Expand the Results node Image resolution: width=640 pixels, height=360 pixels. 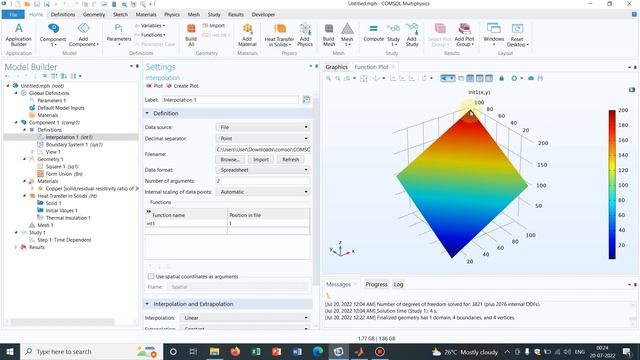tap(16, 247)
